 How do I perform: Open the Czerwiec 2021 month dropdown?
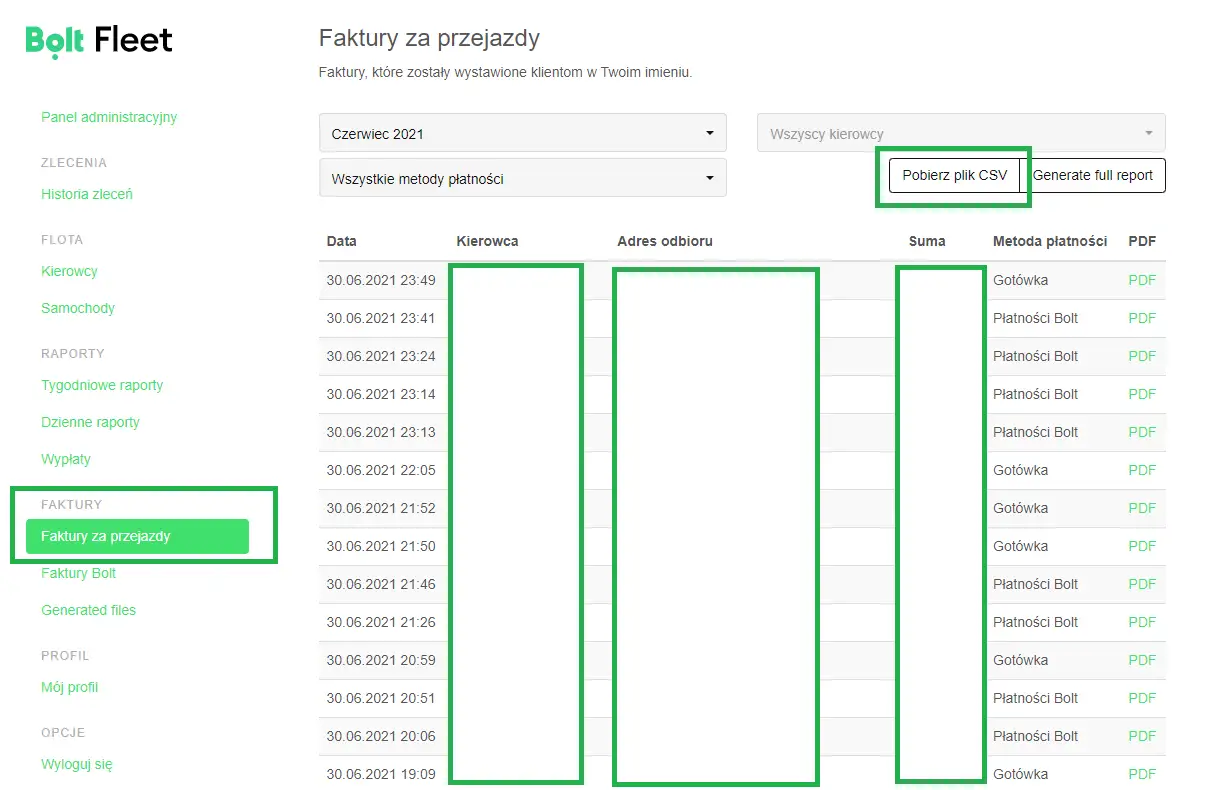pyautogui.click(x=522, y=133)
